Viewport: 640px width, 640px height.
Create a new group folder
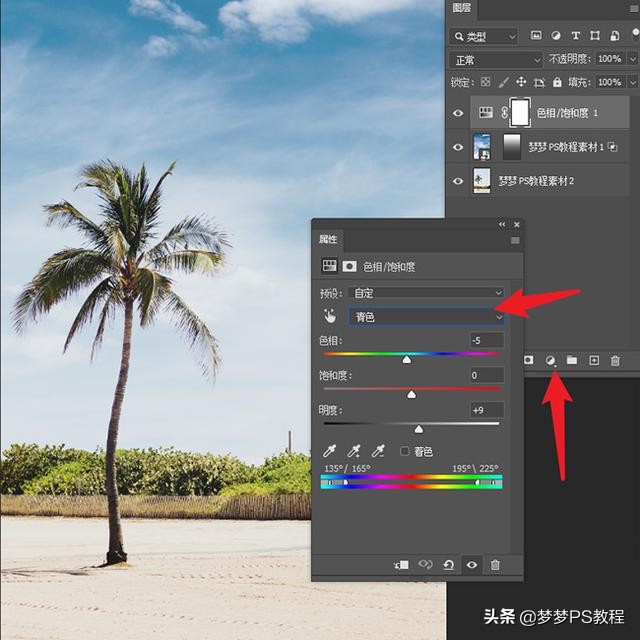pyautogui.click(x=572, y=360)
